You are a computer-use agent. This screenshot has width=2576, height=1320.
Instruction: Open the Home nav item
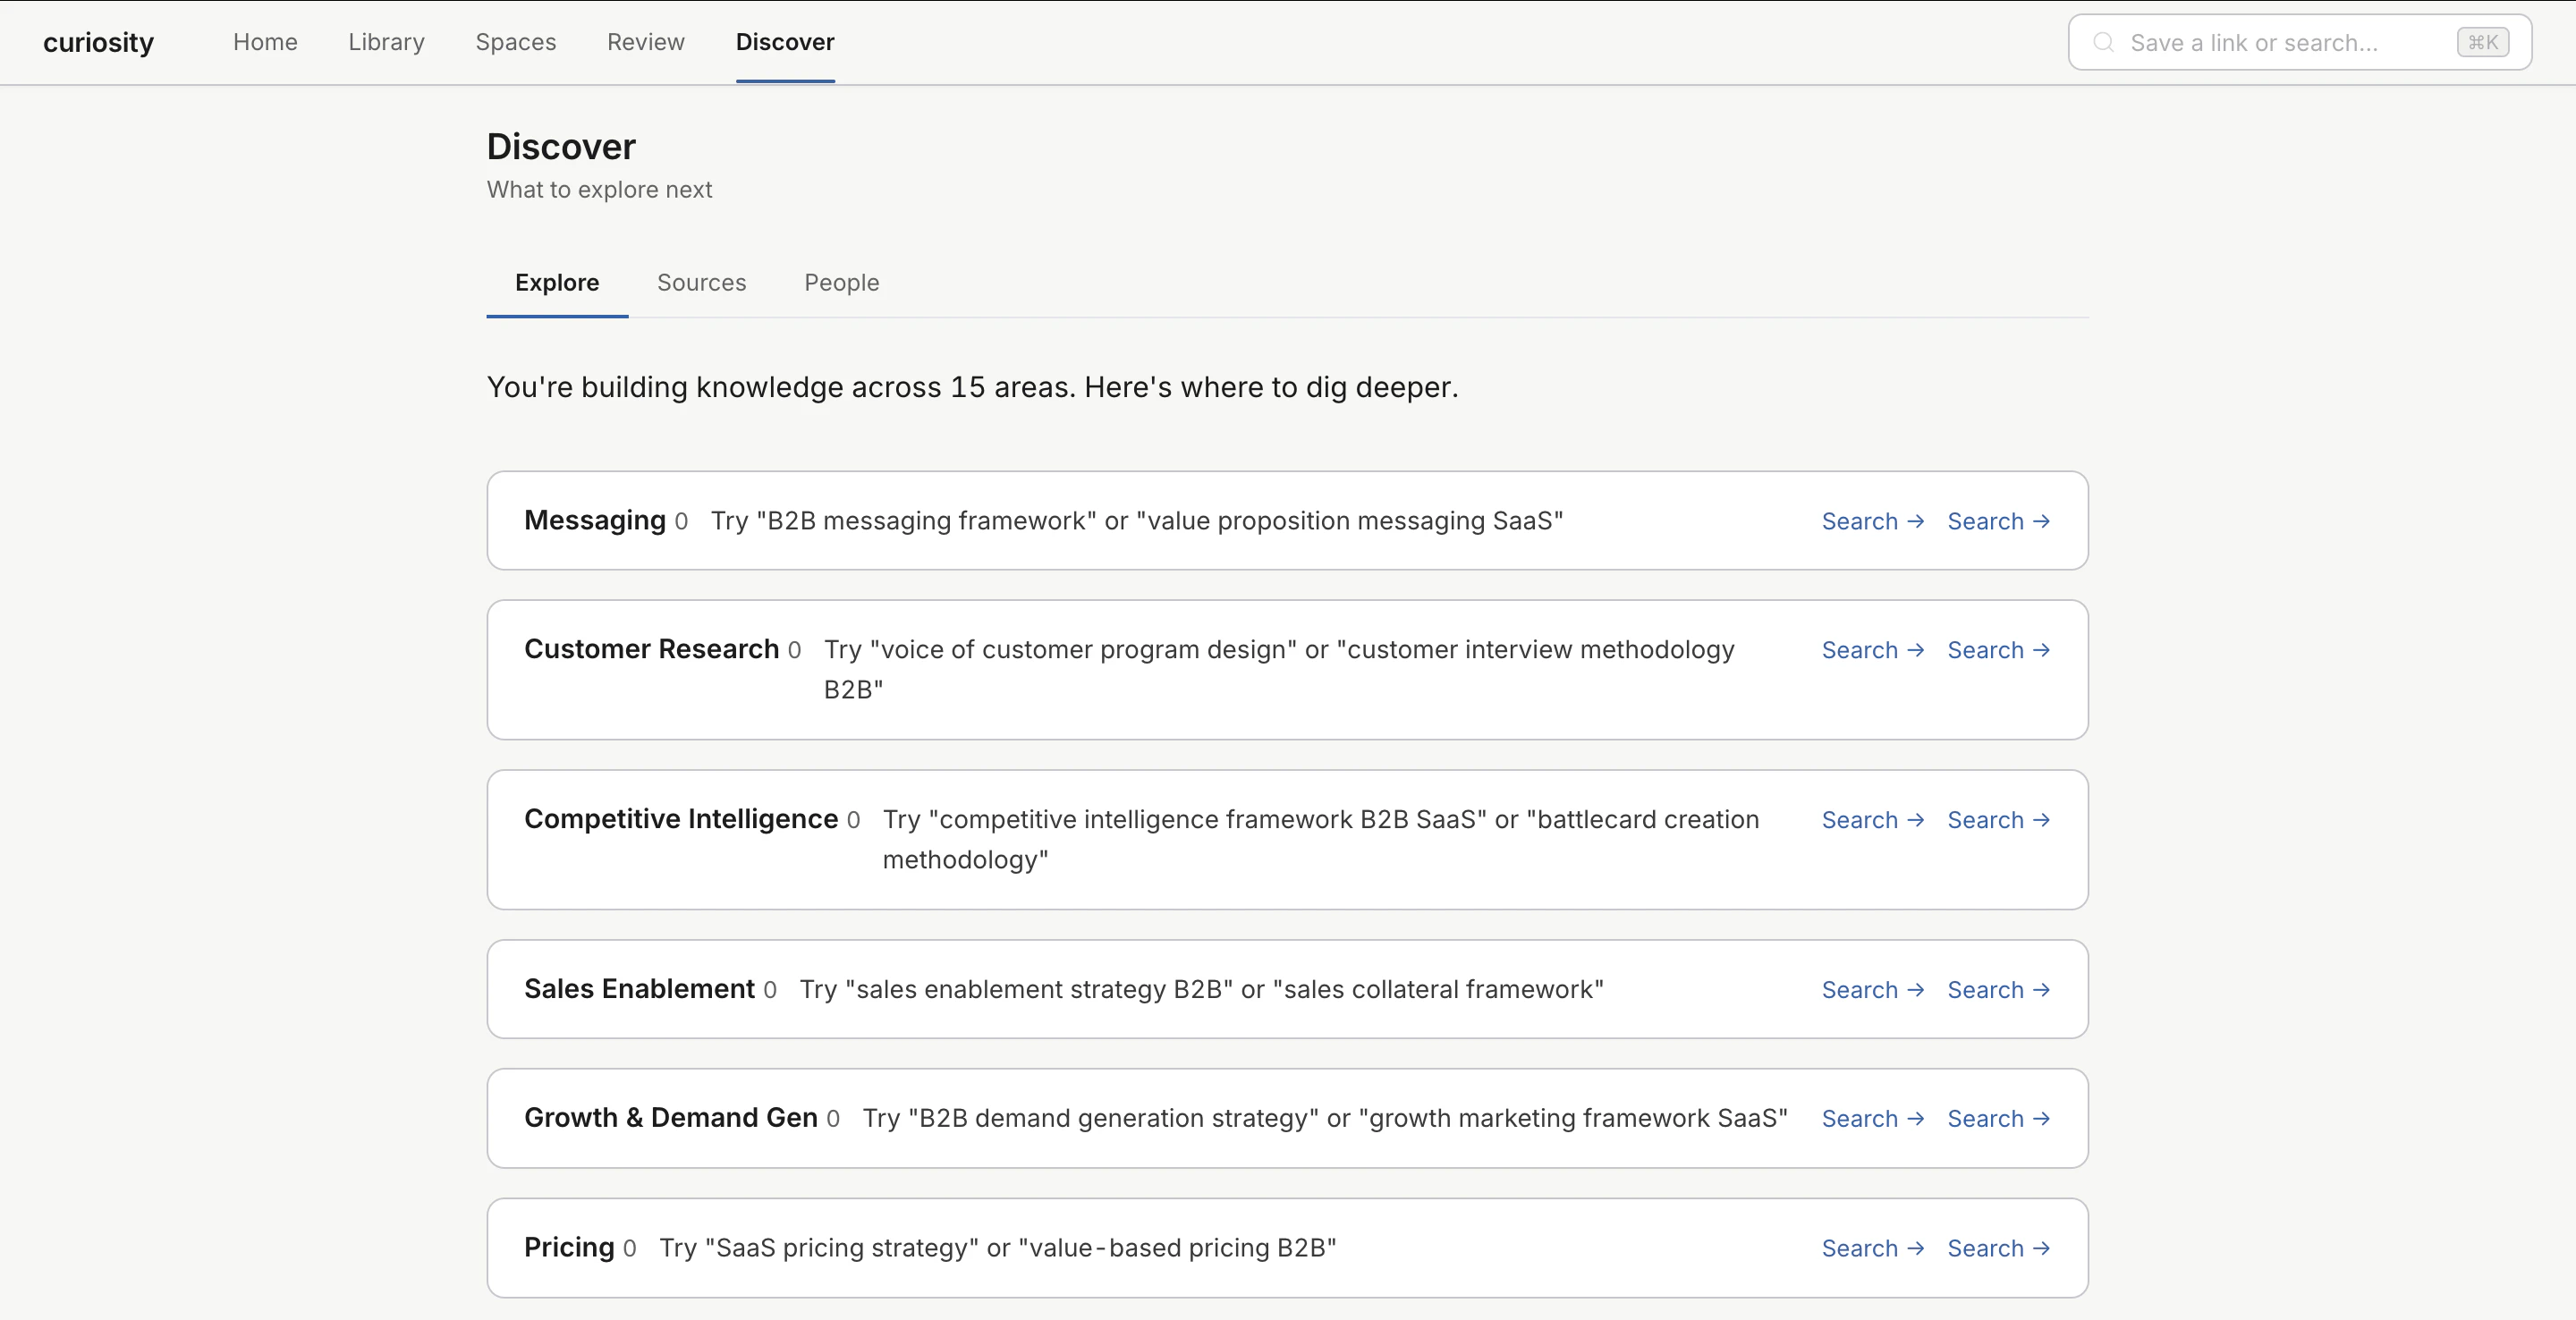point(265,42)
